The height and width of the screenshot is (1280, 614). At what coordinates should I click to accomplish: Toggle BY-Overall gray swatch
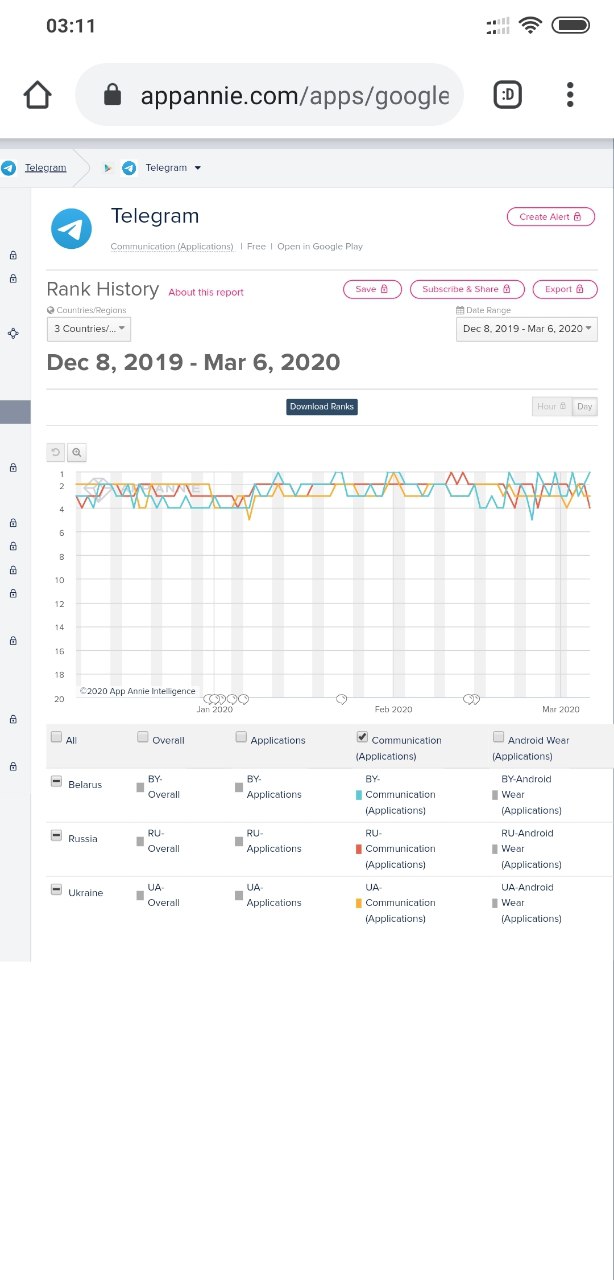click(x=141, y=787)
